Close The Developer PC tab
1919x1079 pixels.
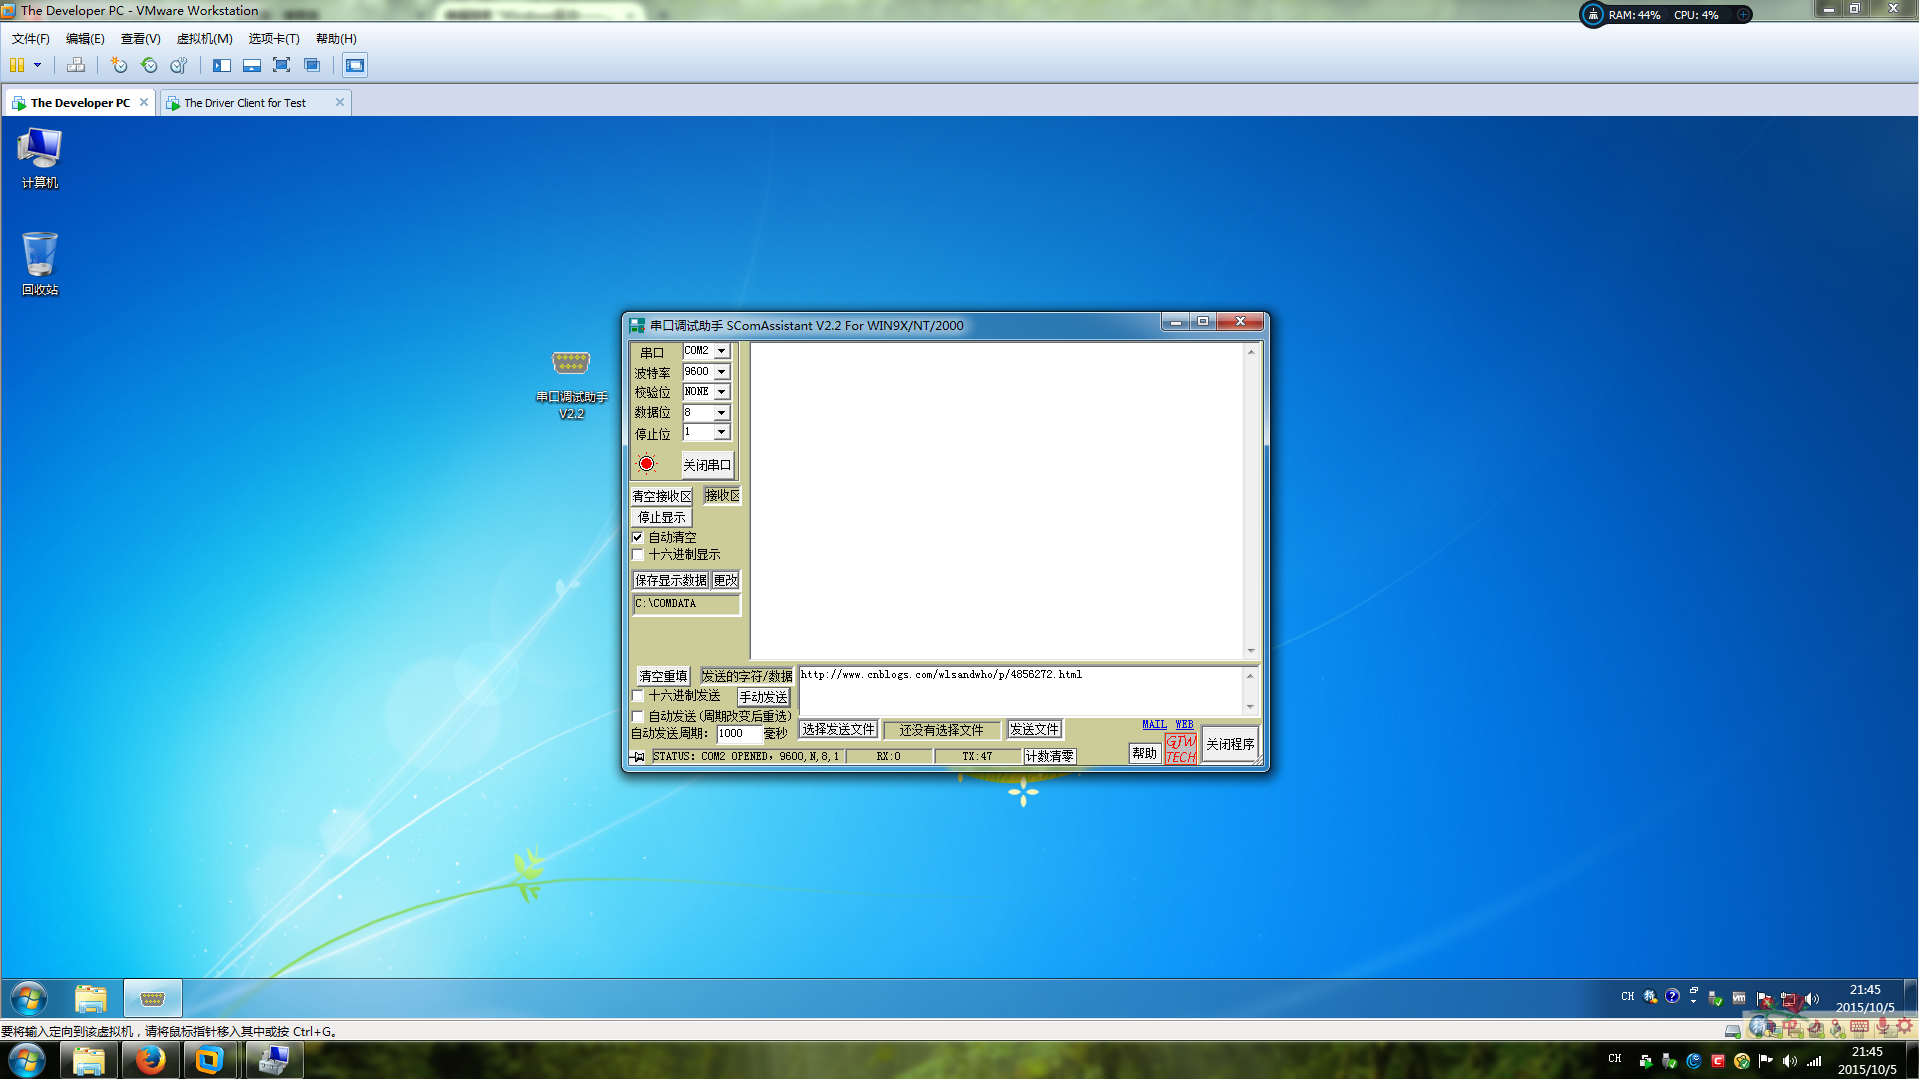[x=144, y=102]
